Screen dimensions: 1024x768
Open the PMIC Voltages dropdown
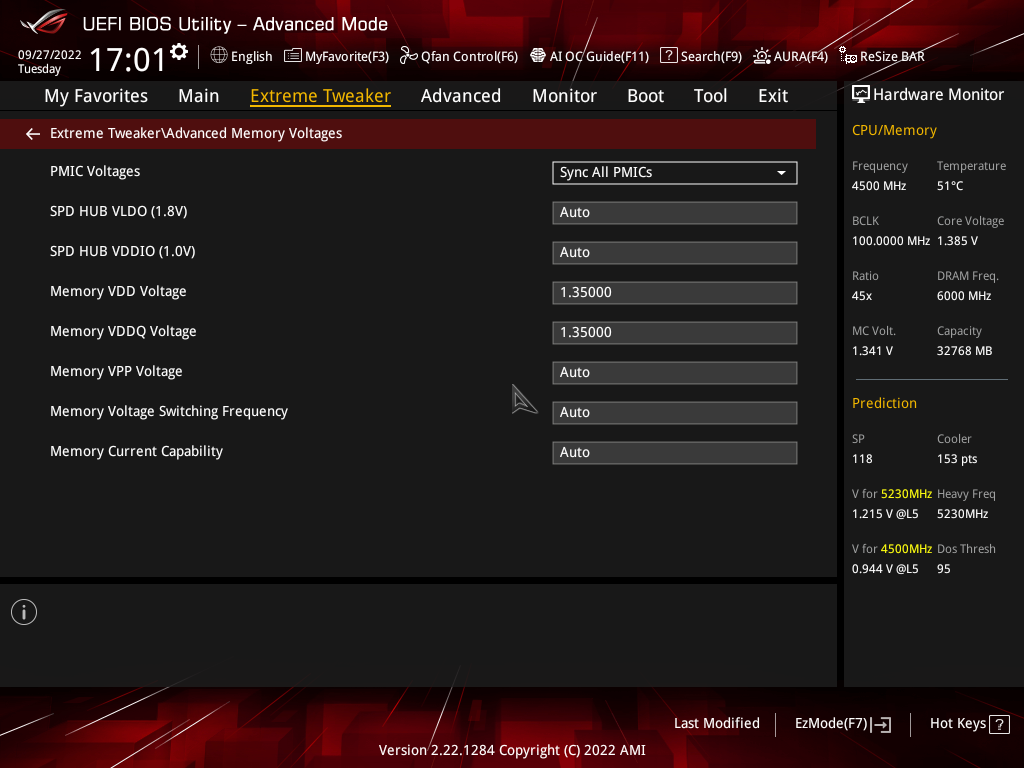(x=675, y=172)
